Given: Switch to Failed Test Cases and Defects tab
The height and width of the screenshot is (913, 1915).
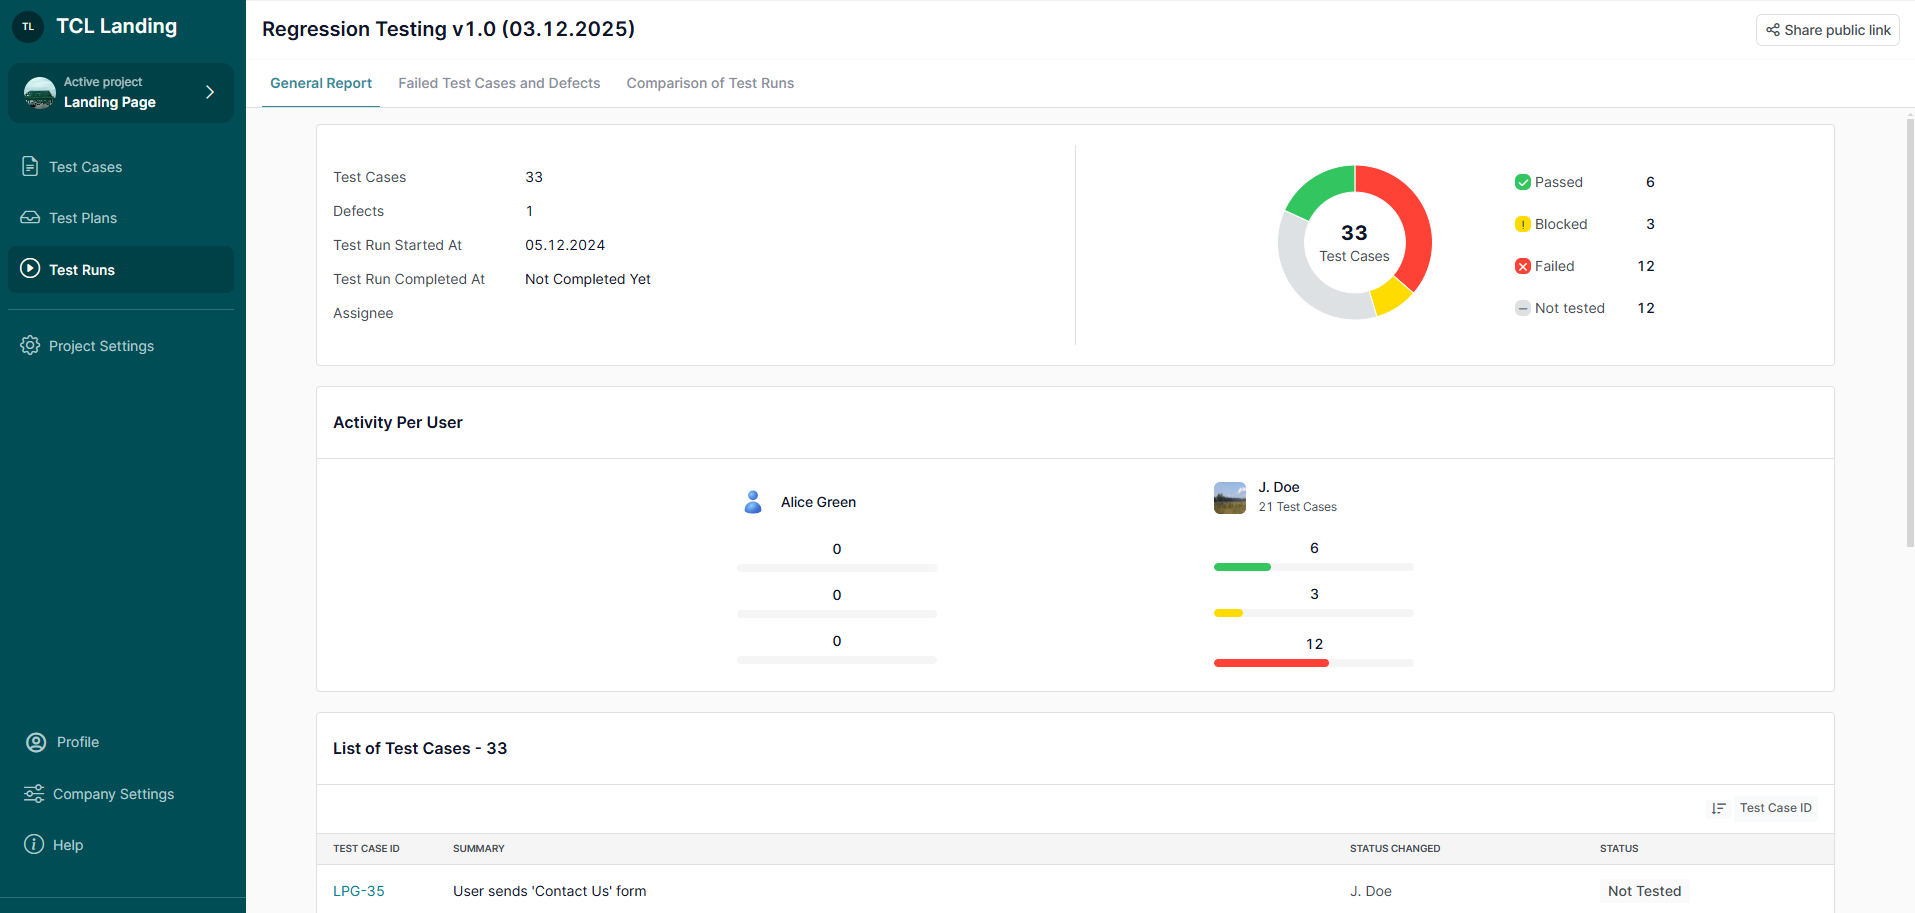Looking at the screenshot, I should click(499, 83).
